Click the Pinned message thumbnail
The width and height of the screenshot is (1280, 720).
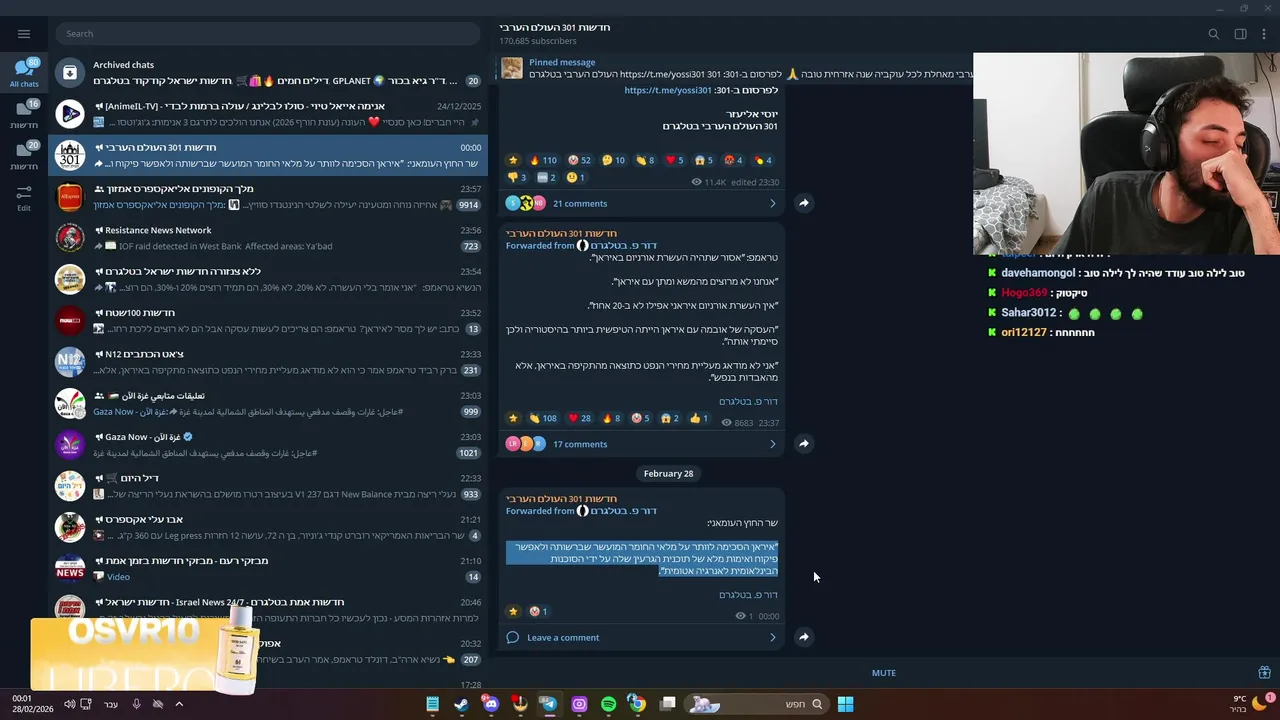point(512,68)
